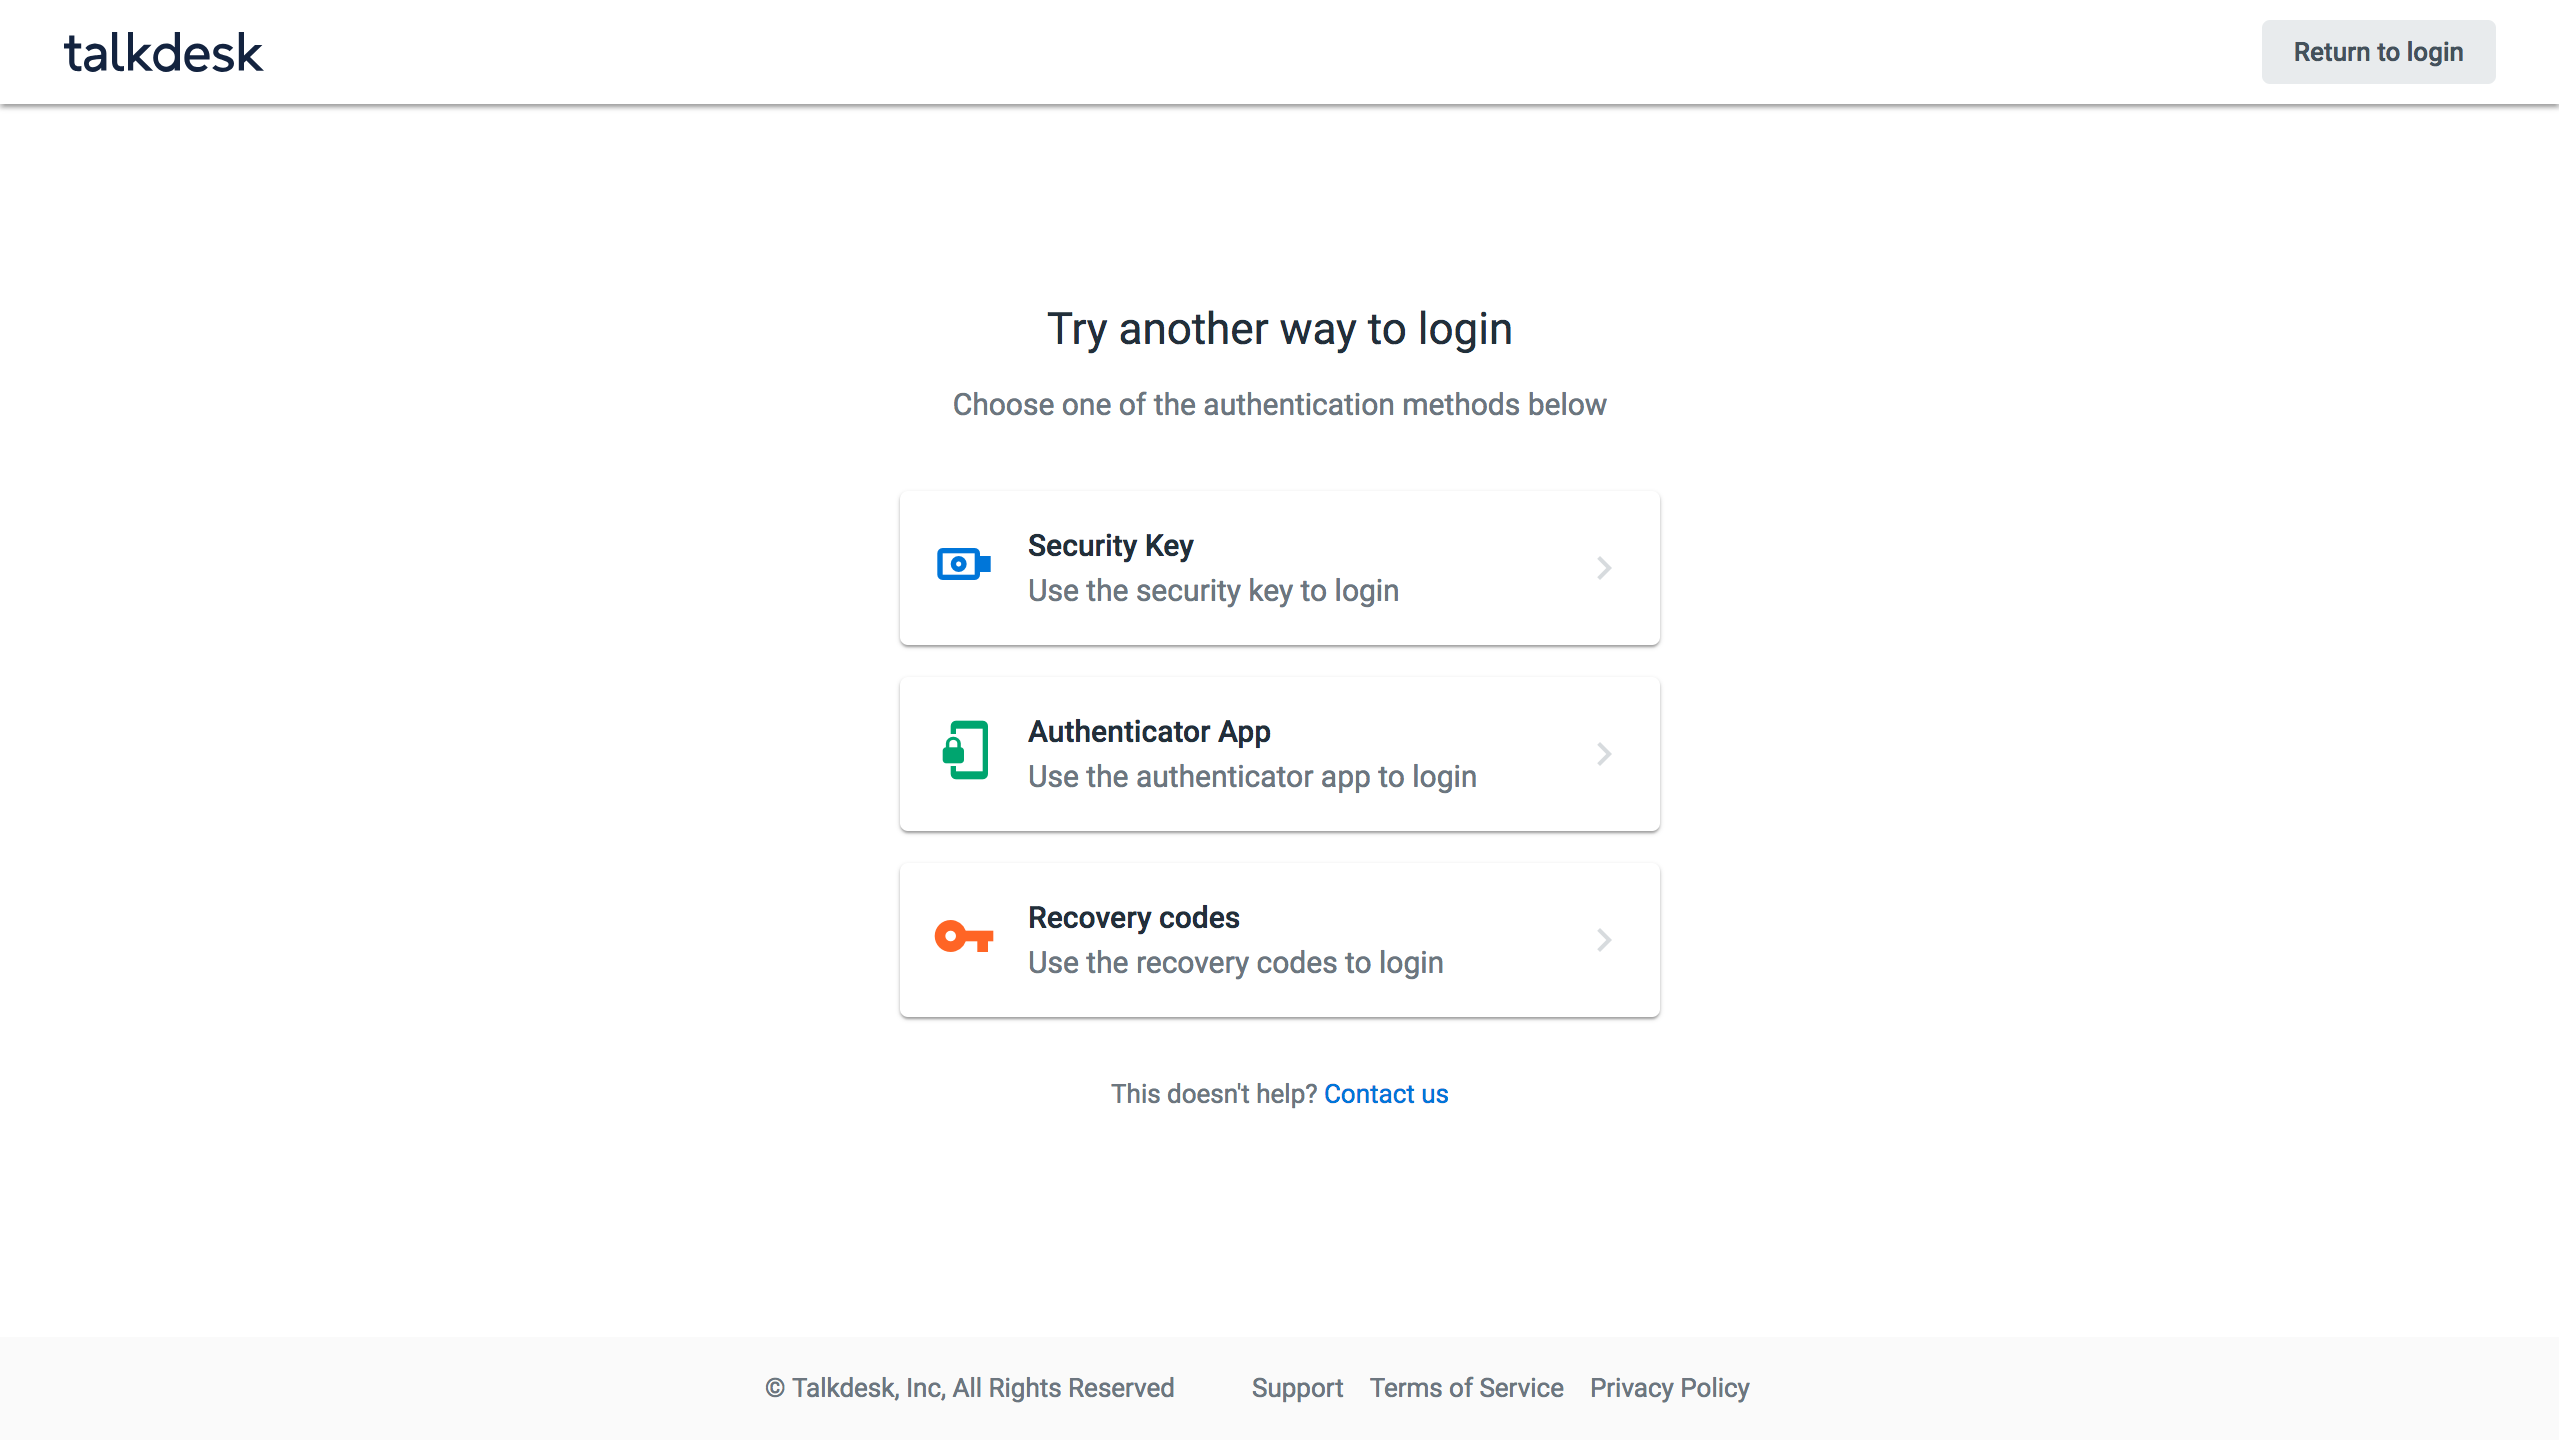Open the Support footer link
This screenshot has width=2559, height=1440.
coord(1297,1388)
